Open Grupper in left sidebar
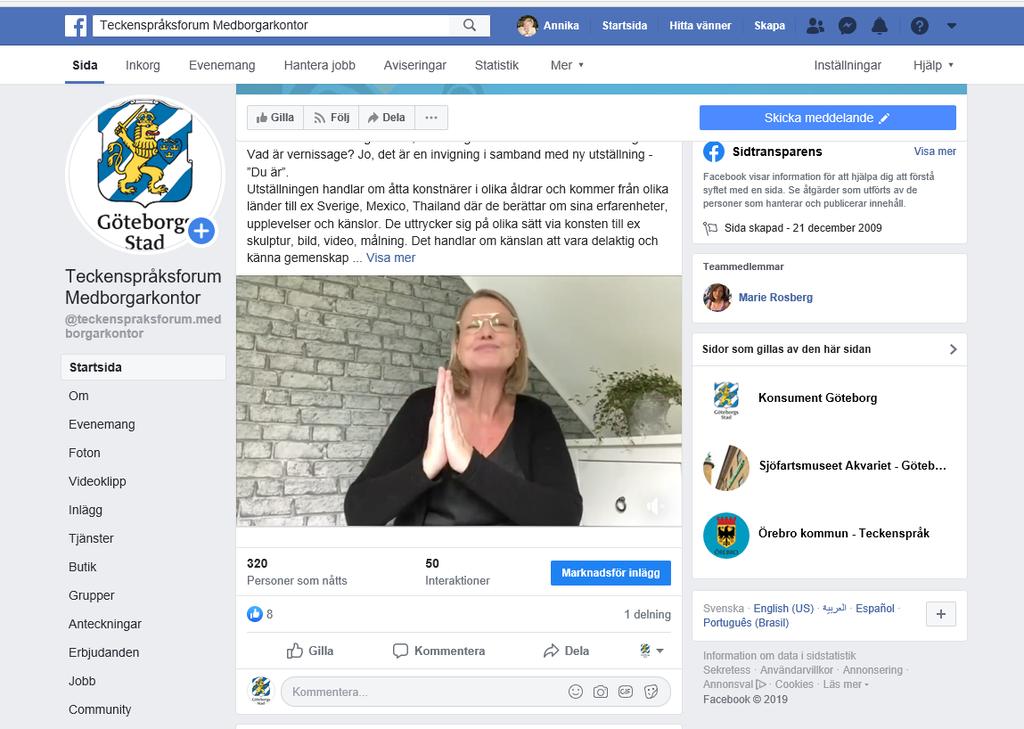Image resolution: width=1024 pixels, height=729 pixels. [x=91, y=595]
